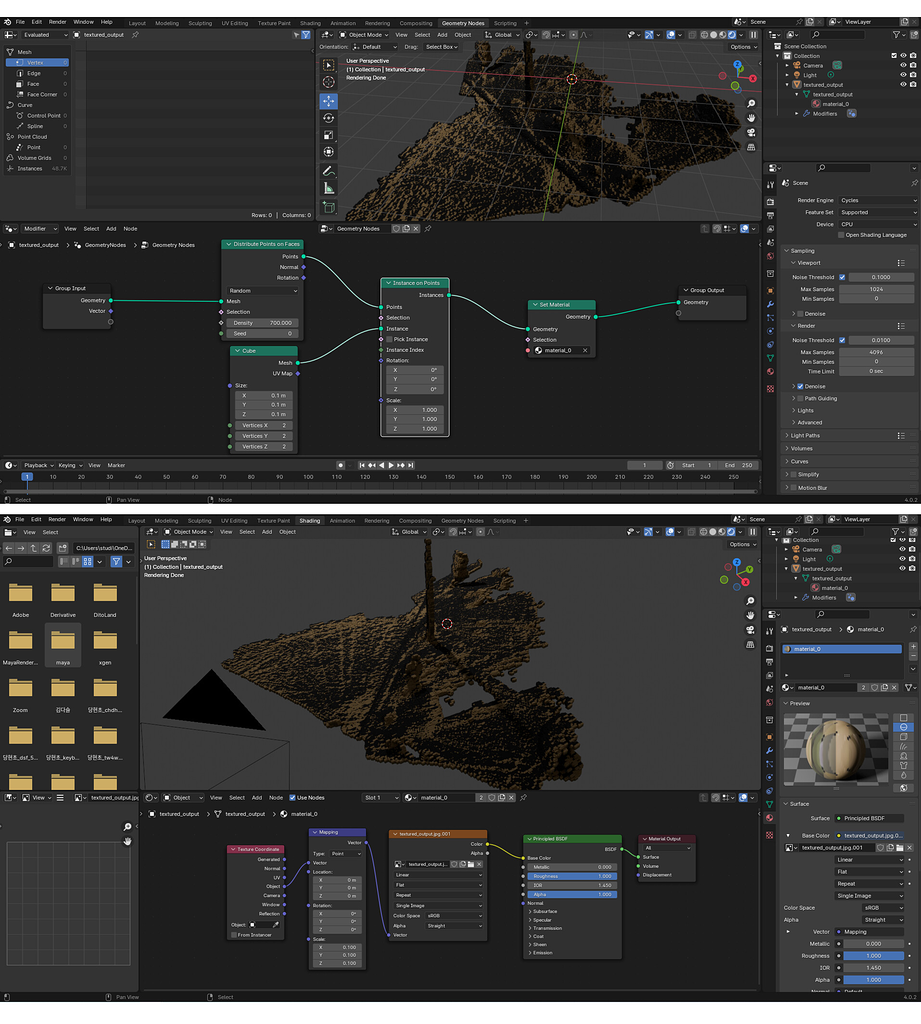Open Modifier properties wrench tab in top window
921x1024 pixels.
770,304
